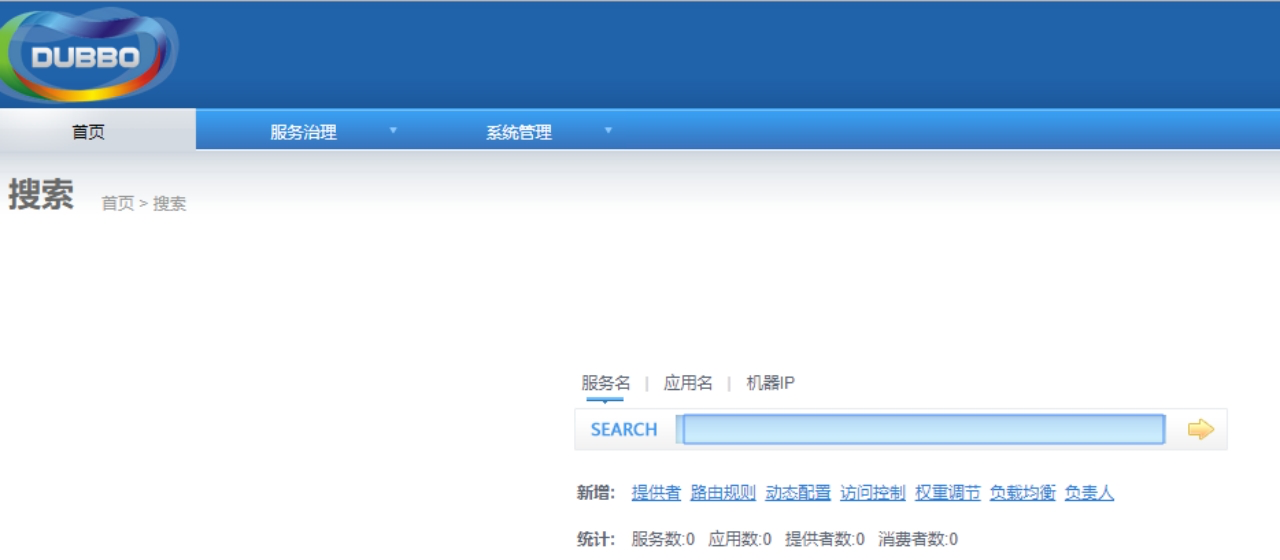Click the Dubbo logo
This screenshot has height=560, width=1280.
tap(88, 55)
